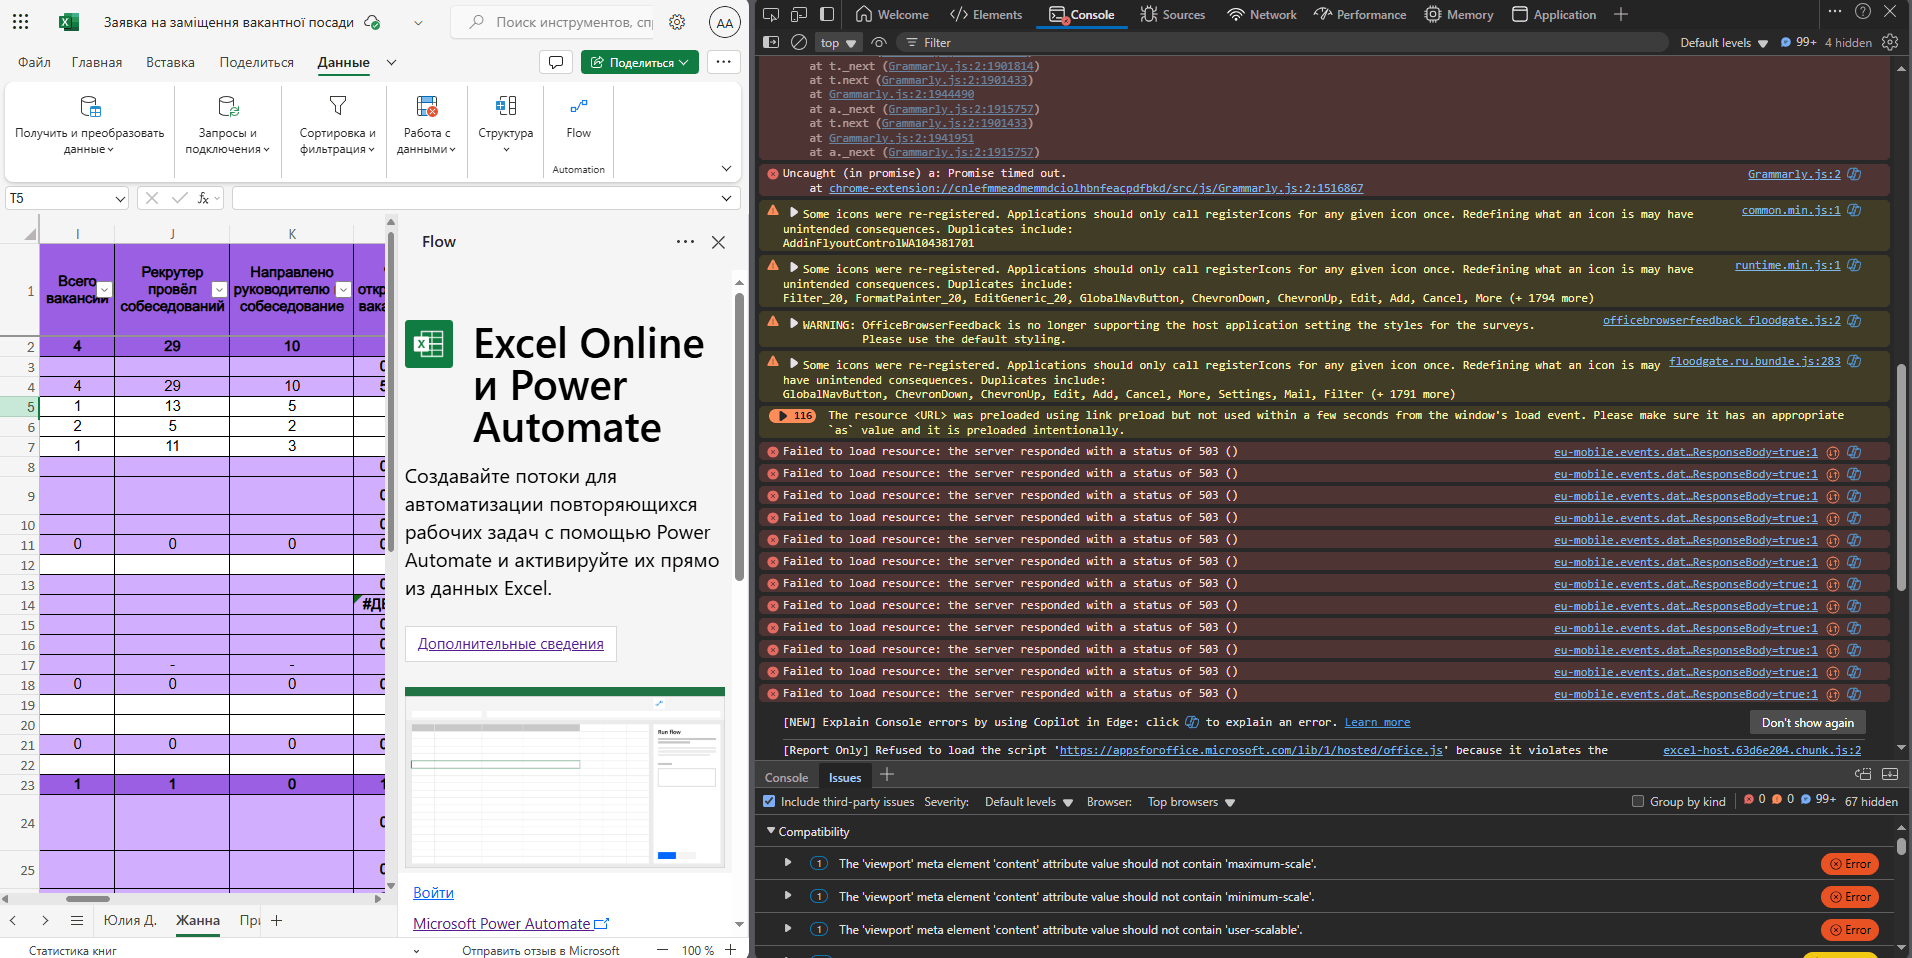Expand the Top browsers dropdown

click(x=1190, y=802)
